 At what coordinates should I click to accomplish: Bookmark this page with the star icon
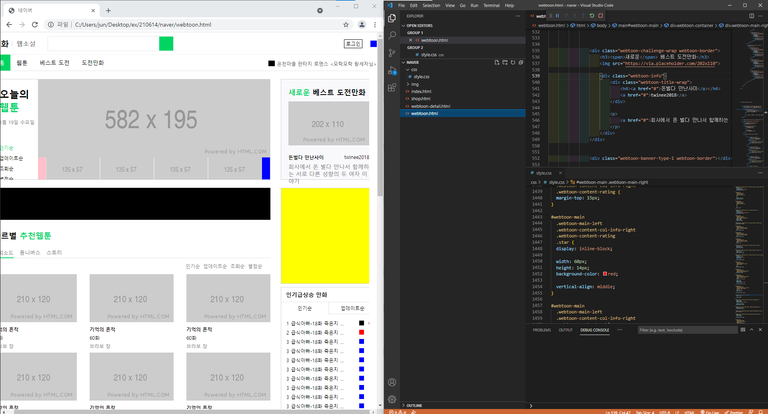coord(346,24)
